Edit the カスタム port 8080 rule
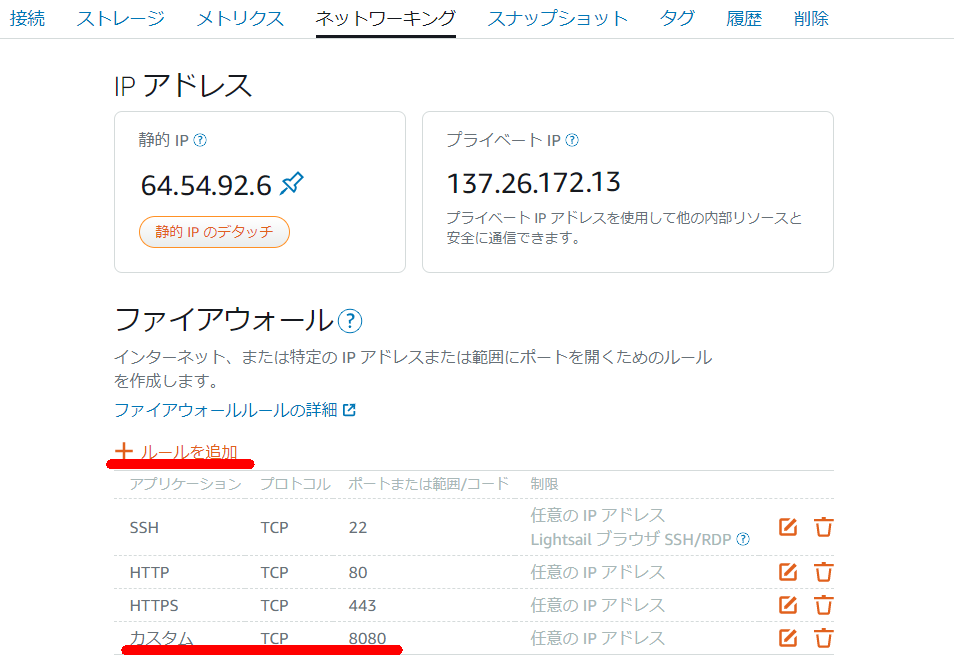 pos(788,637)
